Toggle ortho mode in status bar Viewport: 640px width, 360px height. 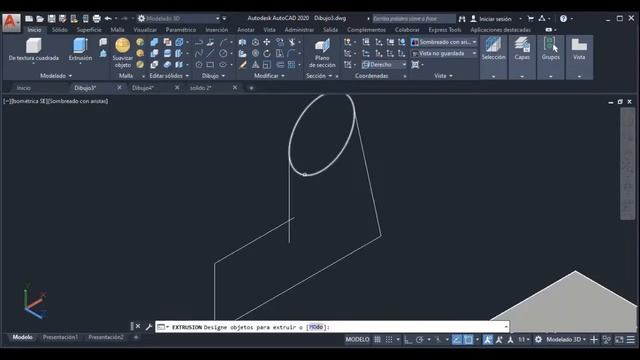point(408,340)
